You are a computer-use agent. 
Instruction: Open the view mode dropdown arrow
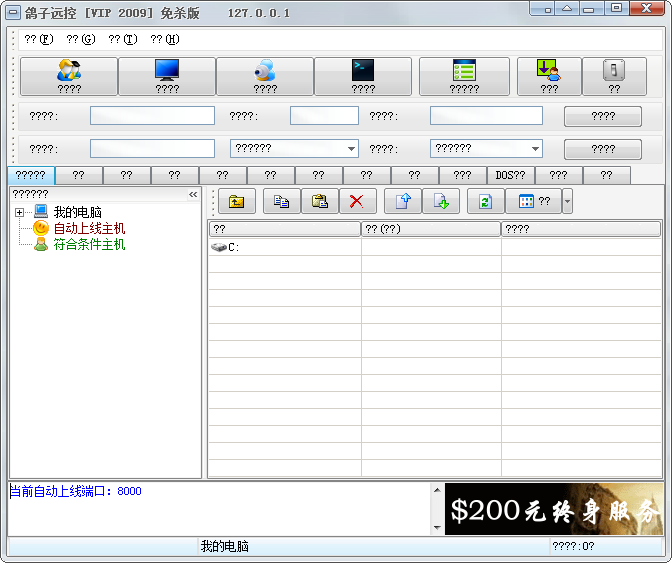coord(568,201)
